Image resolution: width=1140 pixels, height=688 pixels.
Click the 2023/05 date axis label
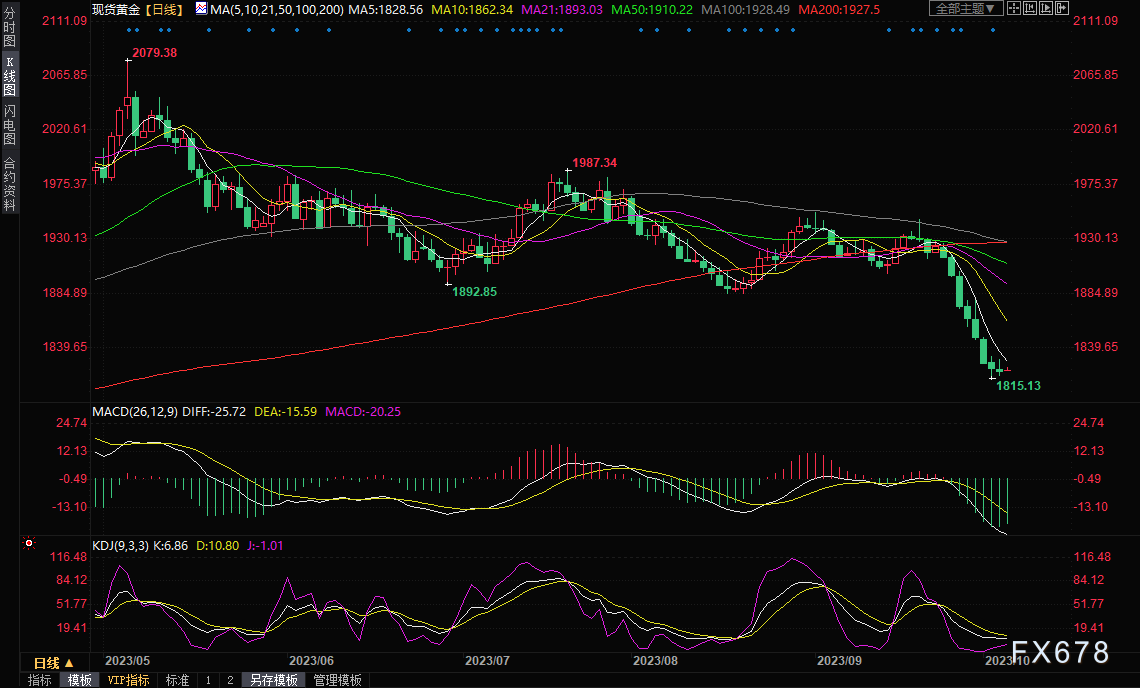click(x=127, y=660)
